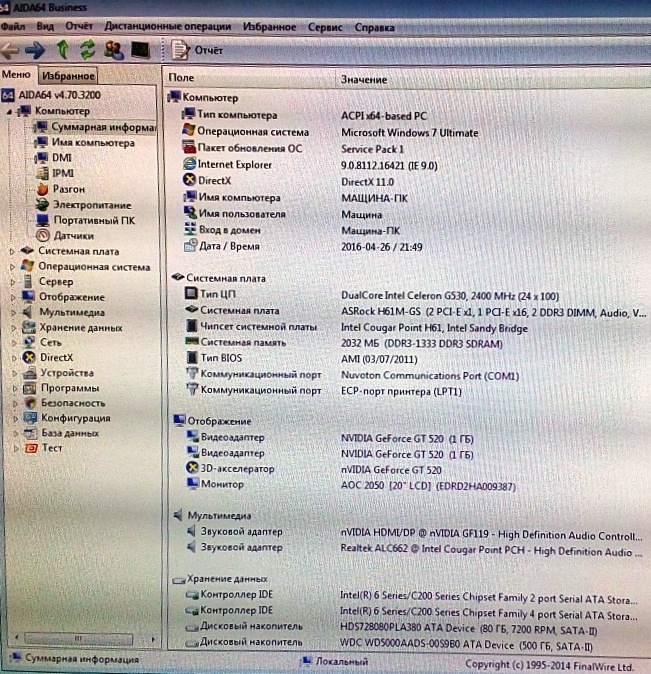The height and width of the screenshot is (674, 651).
Task: Click the Тест tree icon
Action: tap(31, 448)
